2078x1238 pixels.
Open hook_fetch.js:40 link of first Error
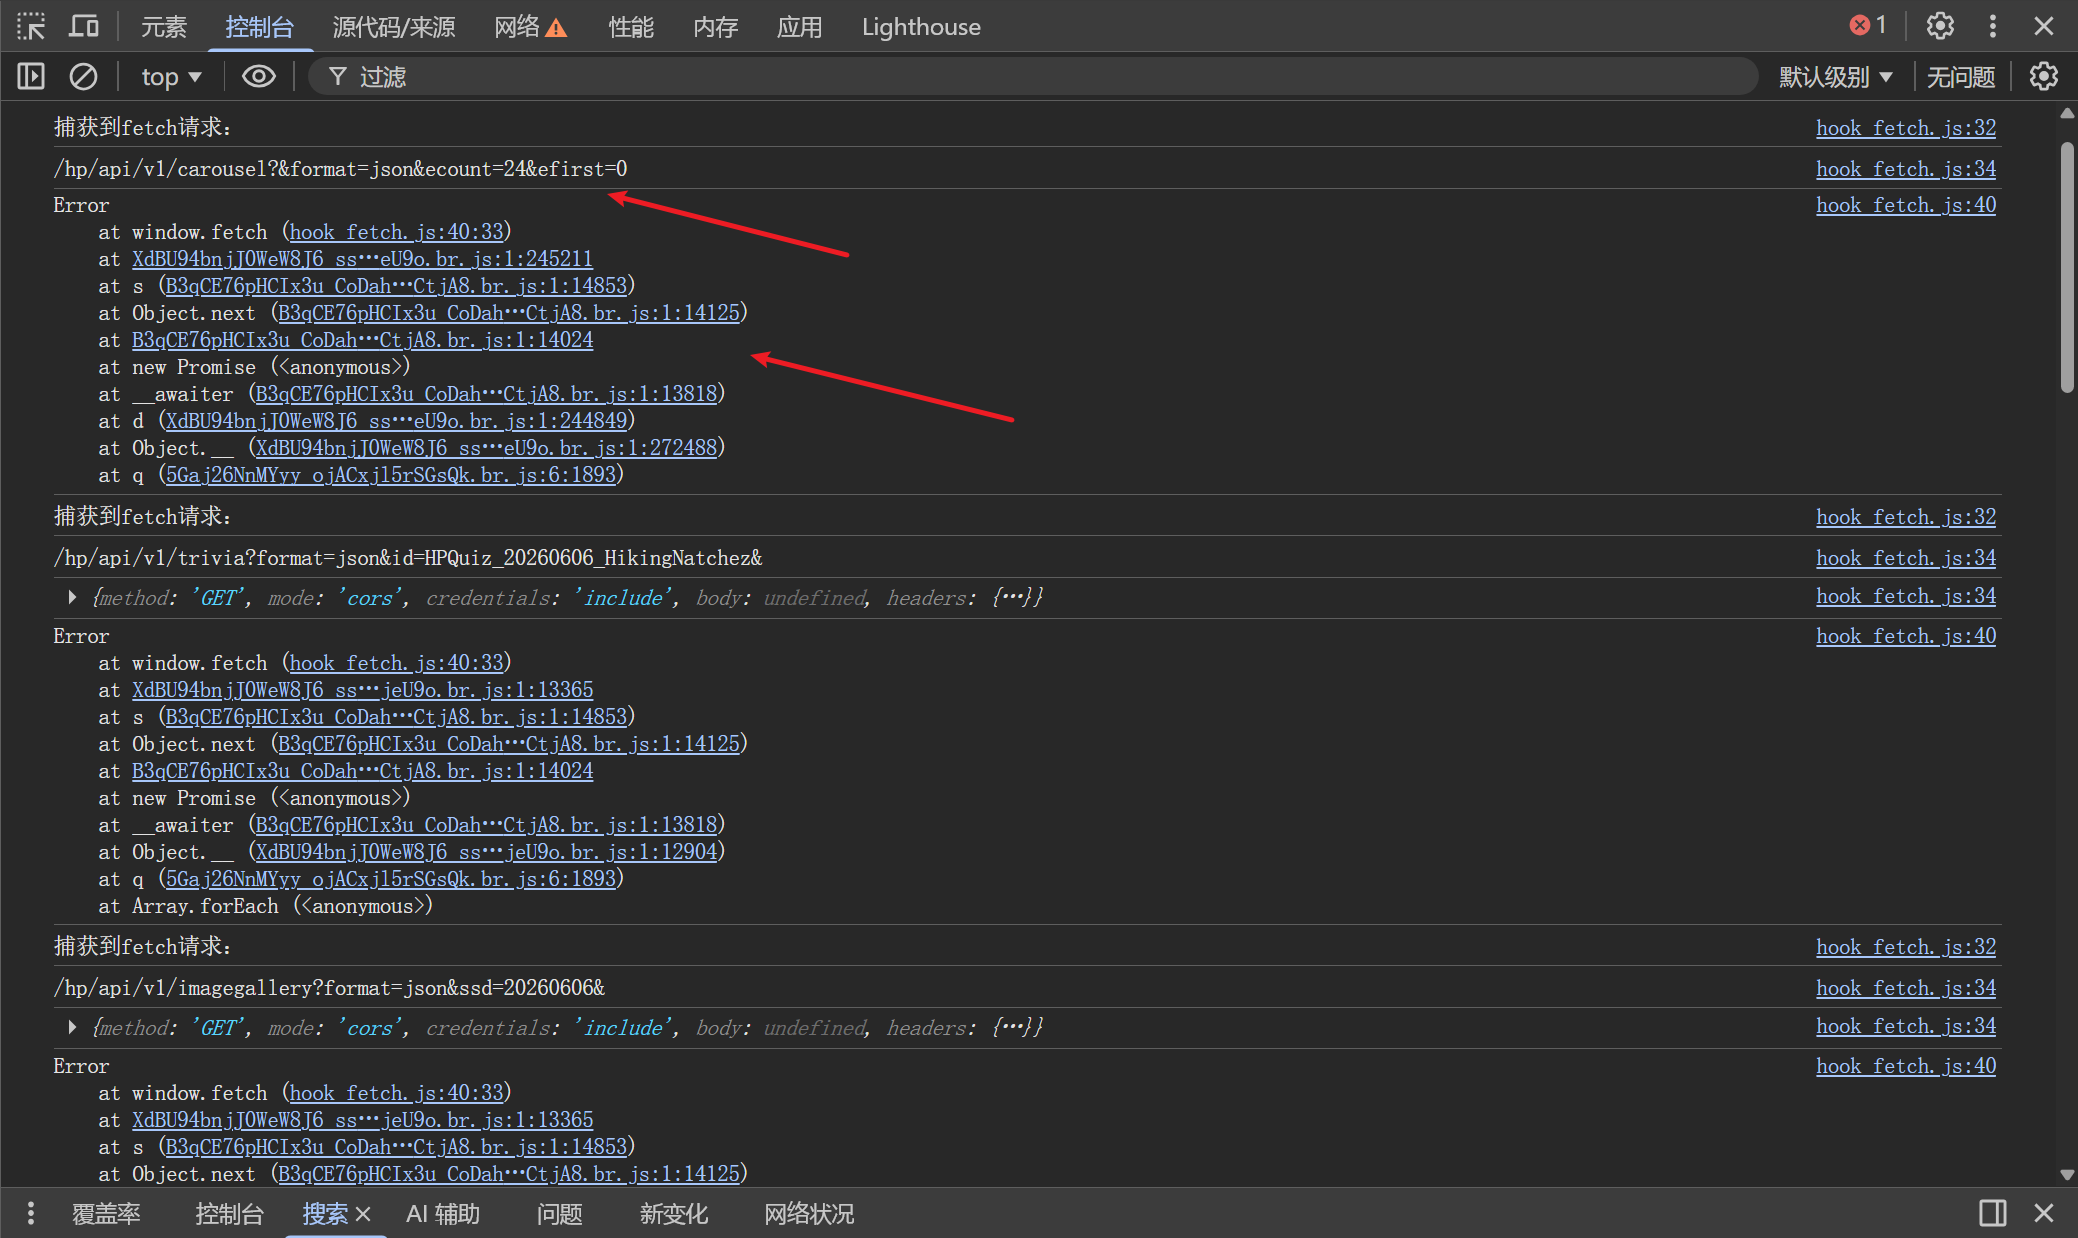coord(1905,205)
